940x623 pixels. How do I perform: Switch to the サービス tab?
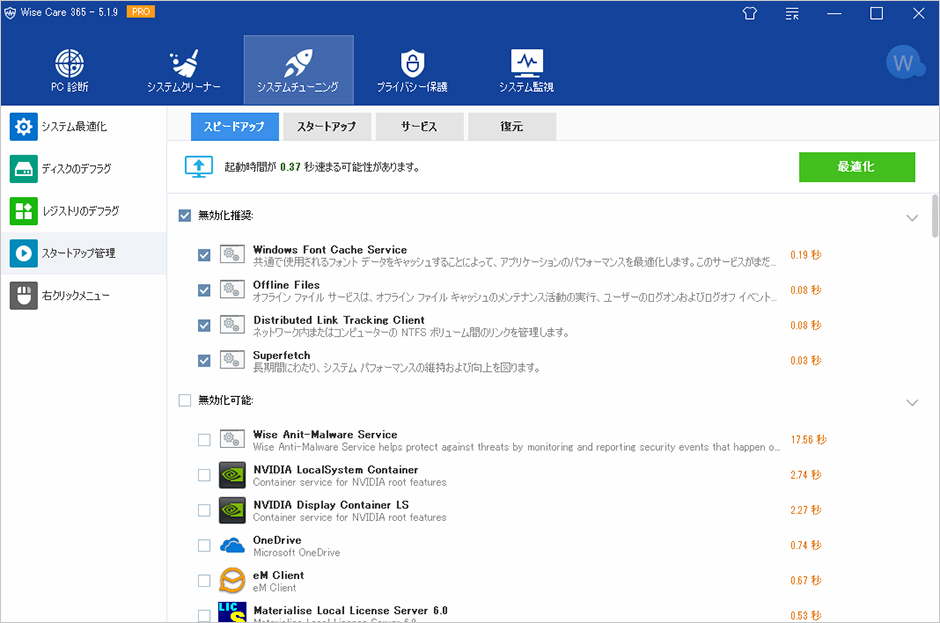pyautogui.click(x=419, y=127)
